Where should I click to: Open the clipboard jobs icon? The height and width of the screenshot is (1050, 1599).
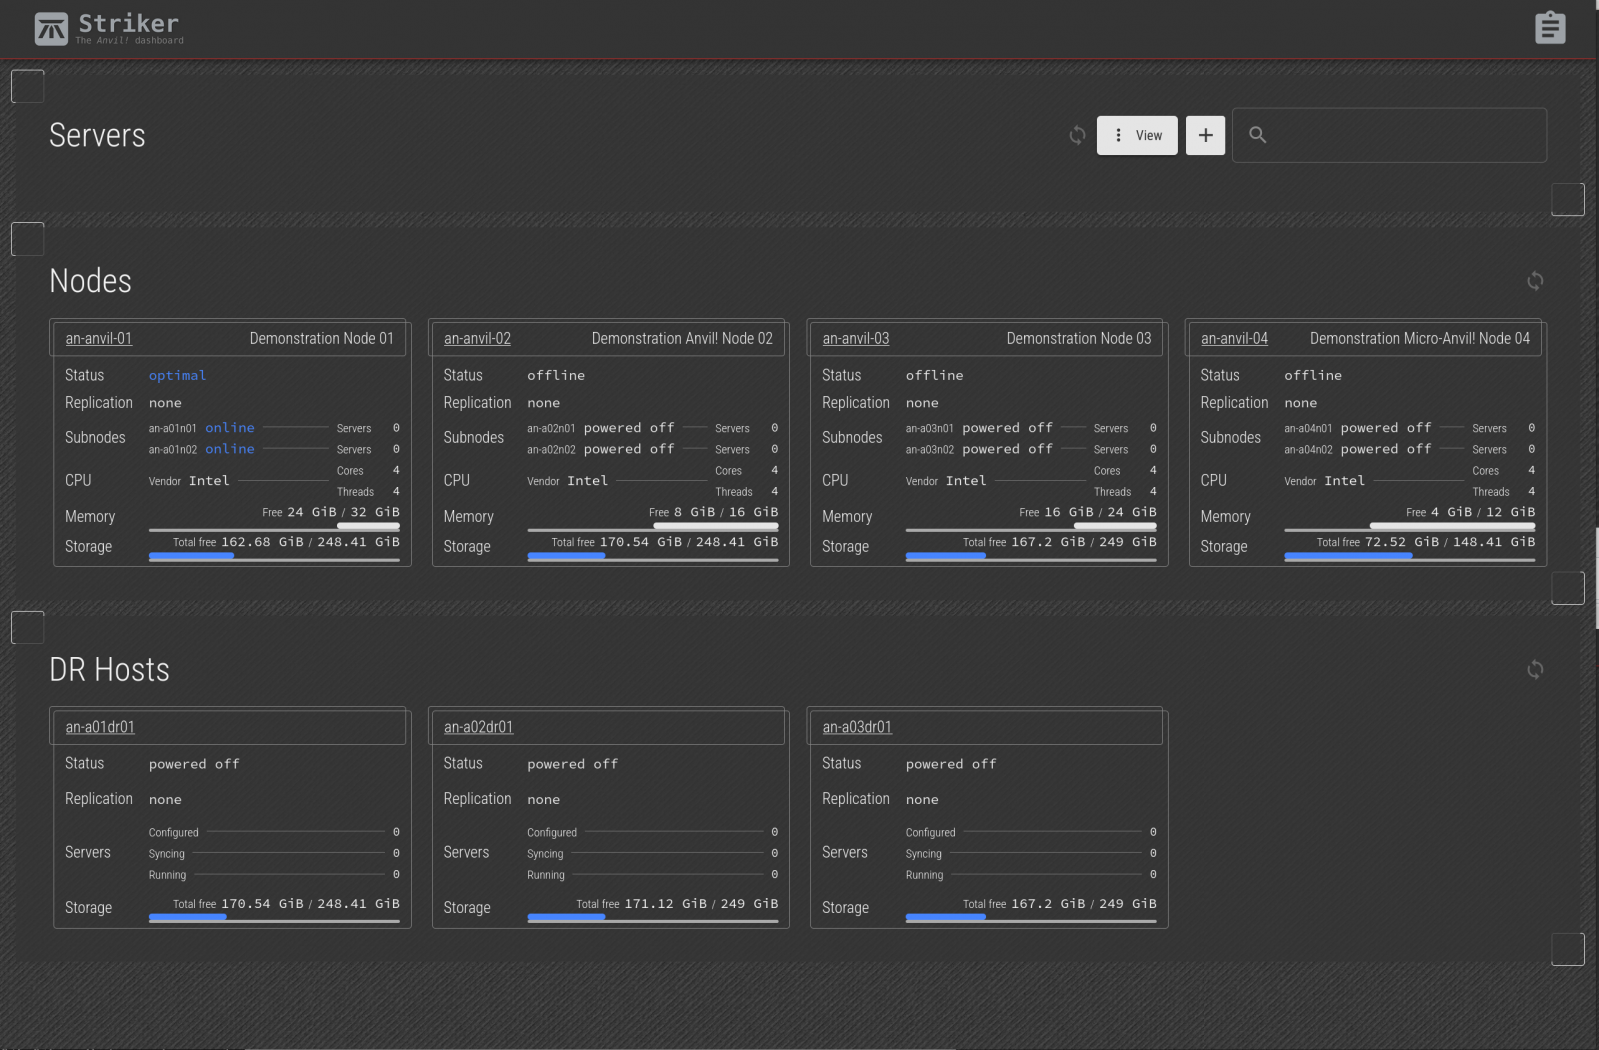1549,28
